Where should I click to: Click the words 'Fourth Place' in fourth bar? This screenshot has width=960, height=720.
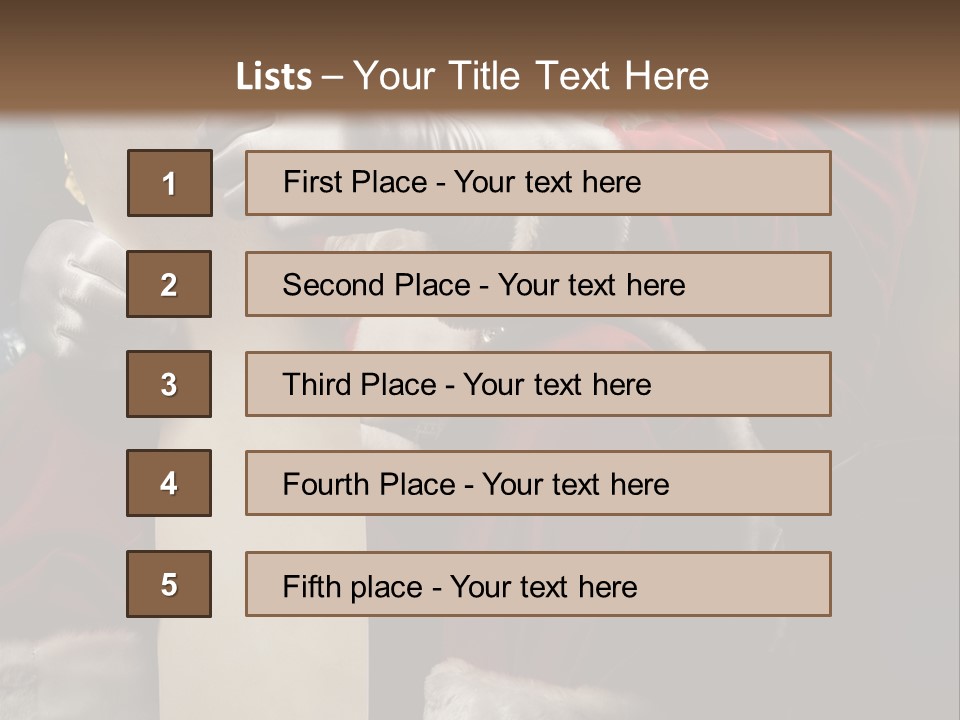click(369, 484)
